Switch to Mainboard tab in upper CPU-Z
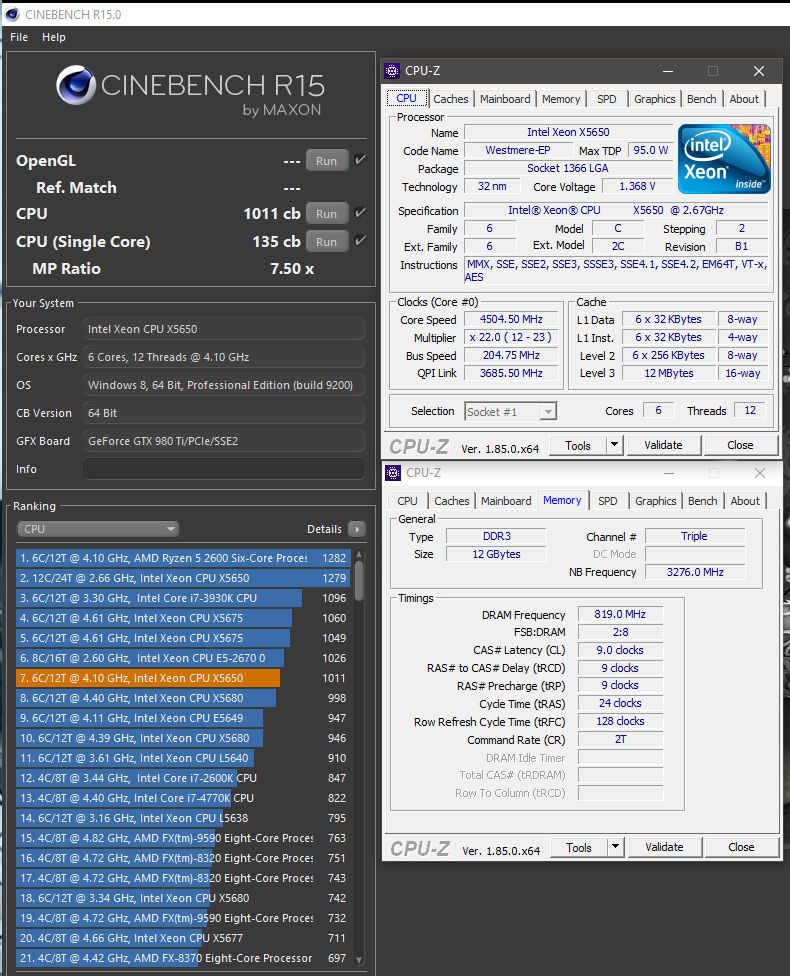 (x=505, y=99)
